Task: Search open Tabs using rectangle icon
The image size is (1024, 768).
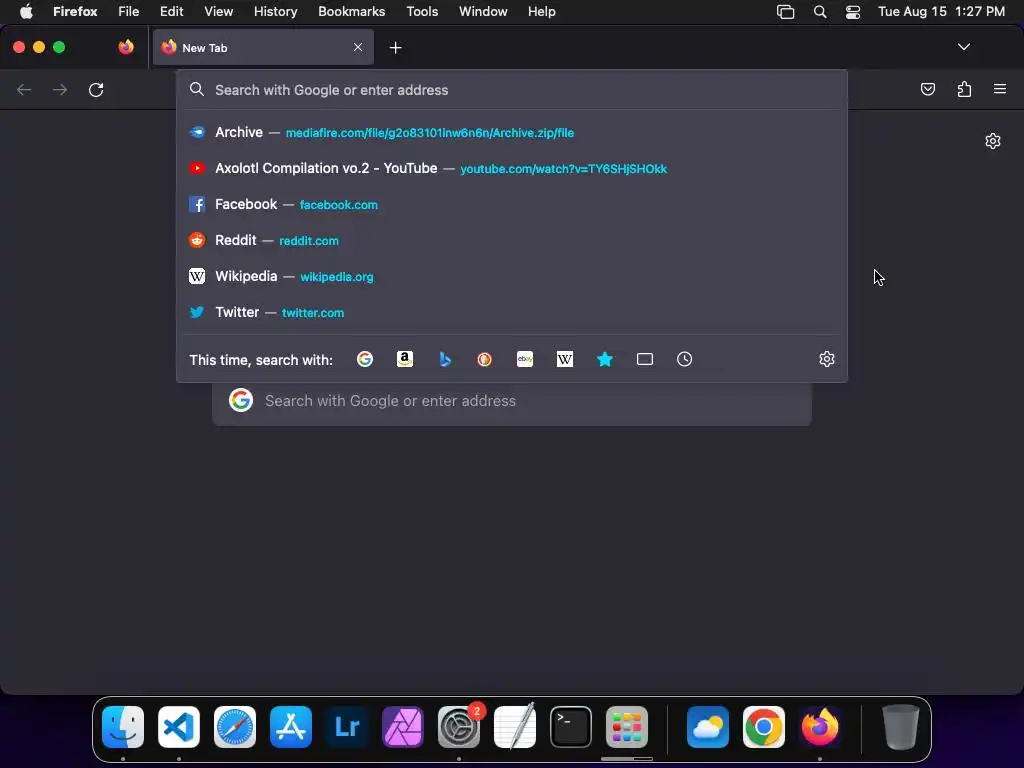Action: click(x=645, y=359)
